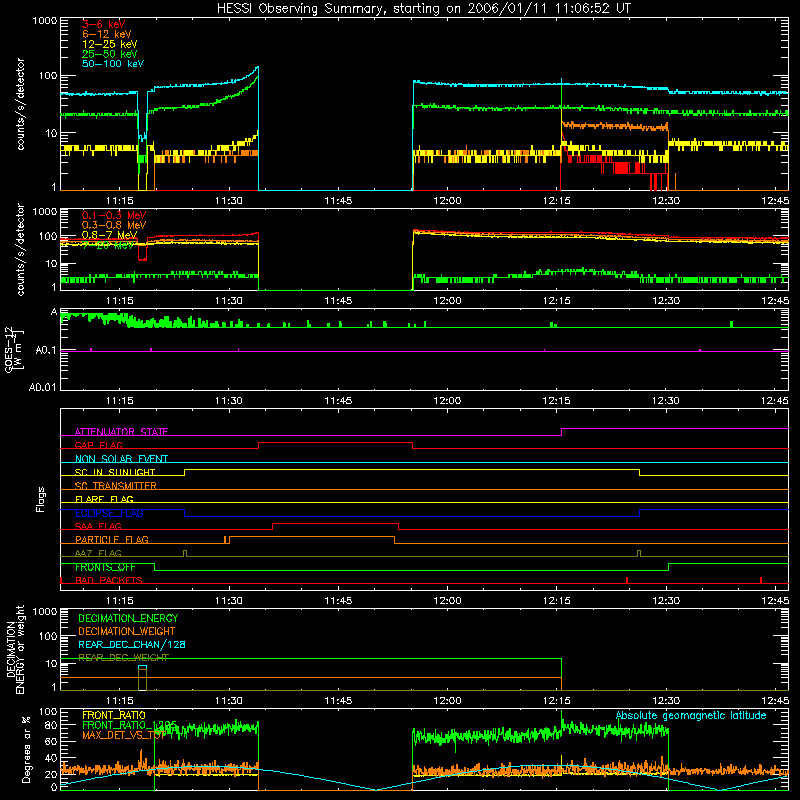This screenshot has height=800, width=800.
Task: Click the FLARE_FLAG label
Action: pos(104,499)
